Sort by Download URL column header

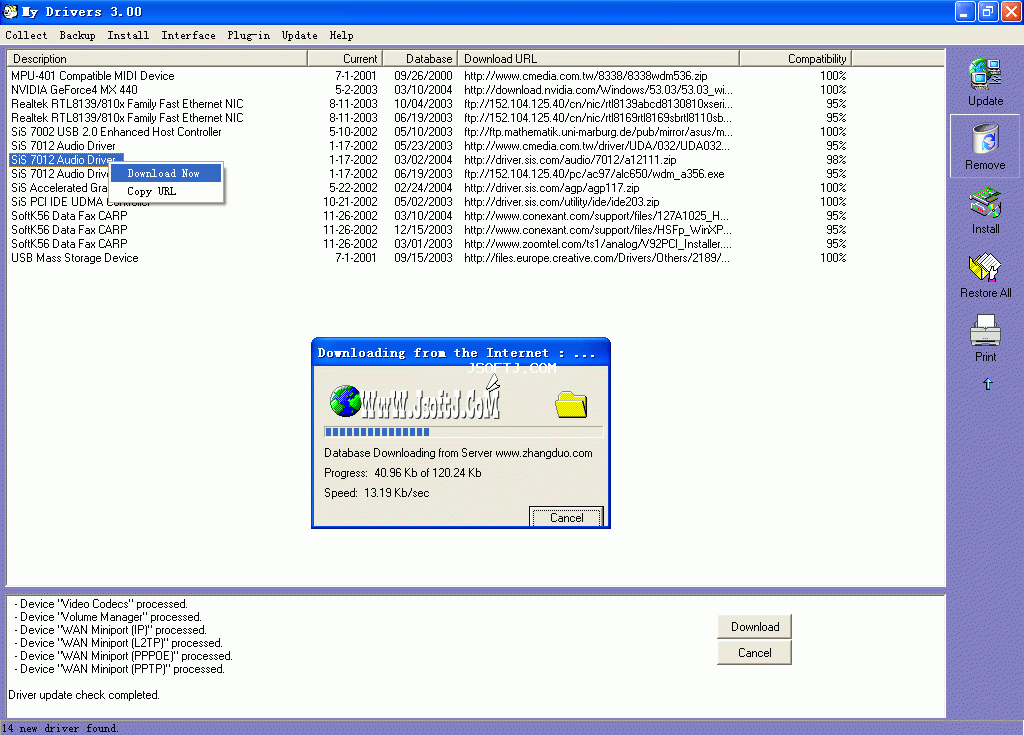click(x=598, y=59)
